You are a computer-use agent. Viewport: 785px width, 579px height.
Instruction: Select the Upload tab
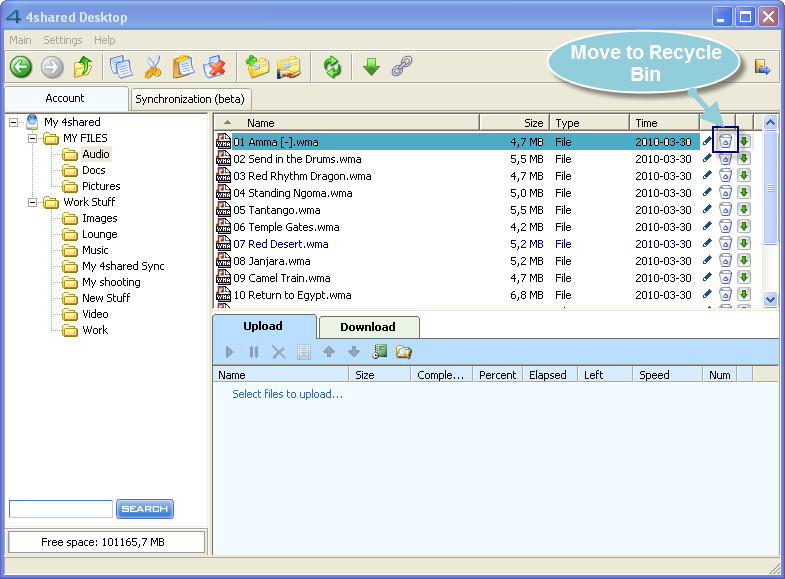[263, 326]
